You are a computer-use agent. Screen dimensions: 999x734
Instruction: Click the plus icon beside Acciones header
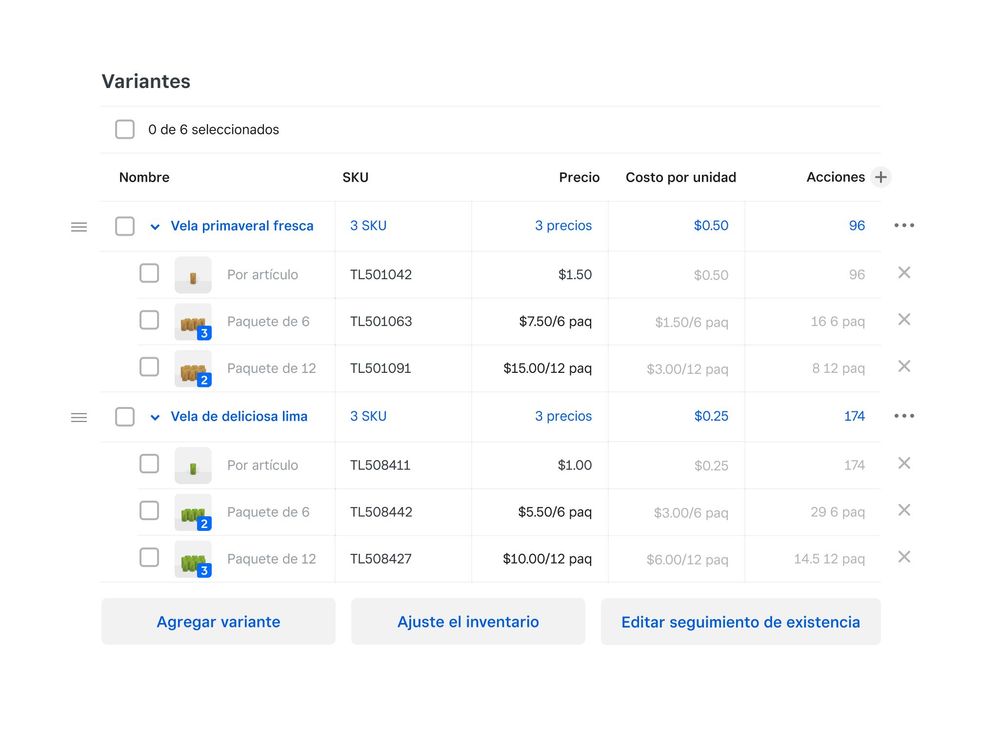[x=880, y=177]
